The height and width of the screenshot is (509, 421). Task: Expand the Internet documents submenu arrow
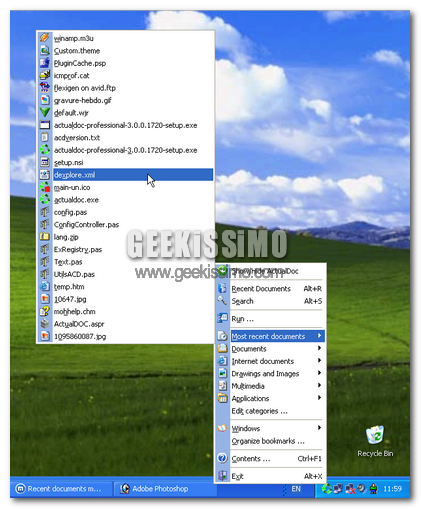(319, 360)
